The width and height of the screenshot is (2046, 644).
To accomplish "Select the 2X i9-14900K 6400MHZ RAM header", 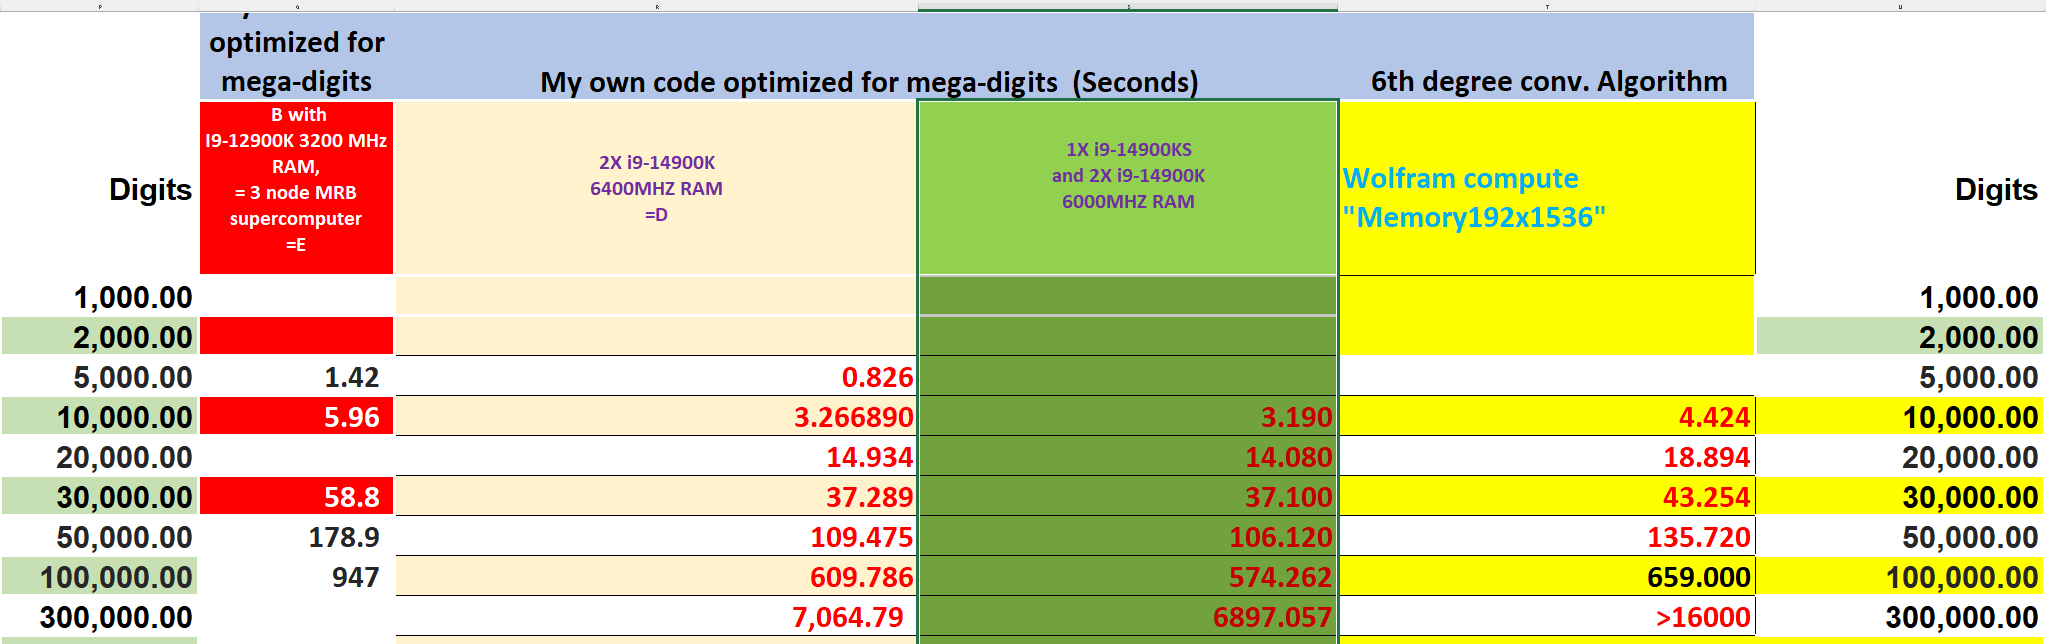I will coord(657,188).
